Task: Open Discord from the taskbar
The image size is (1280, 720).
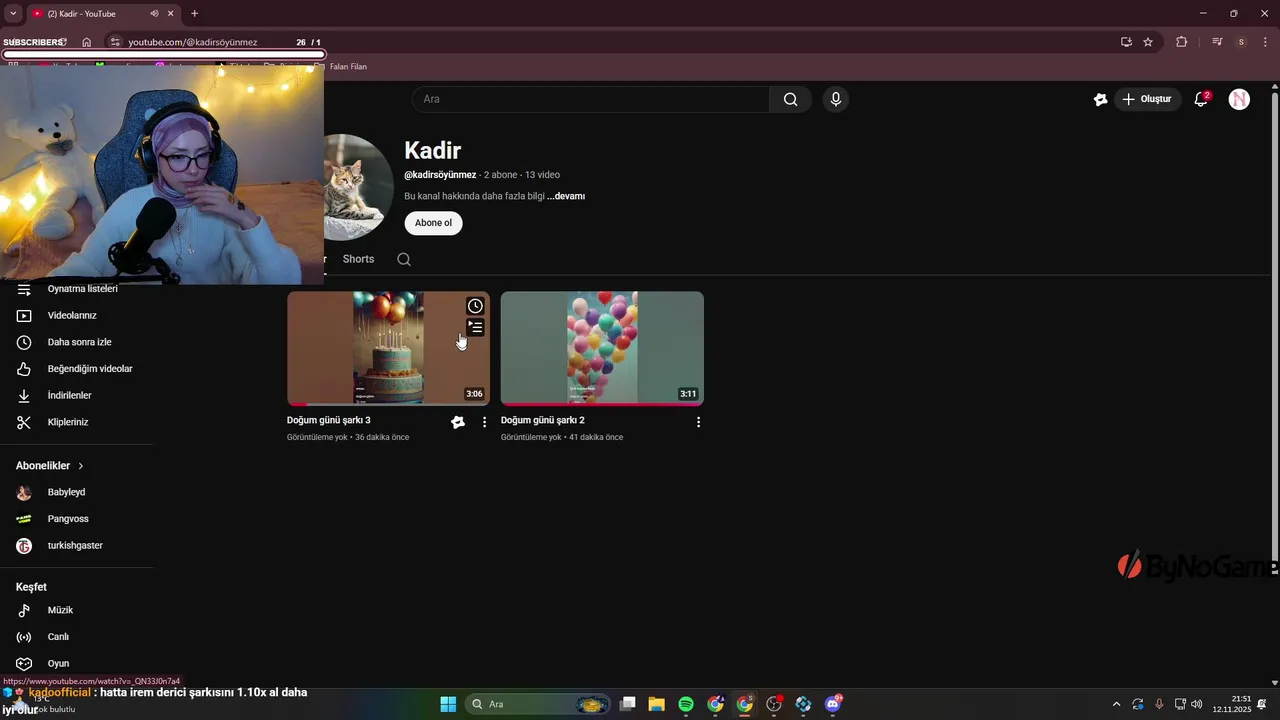Action: coord(833,704)
